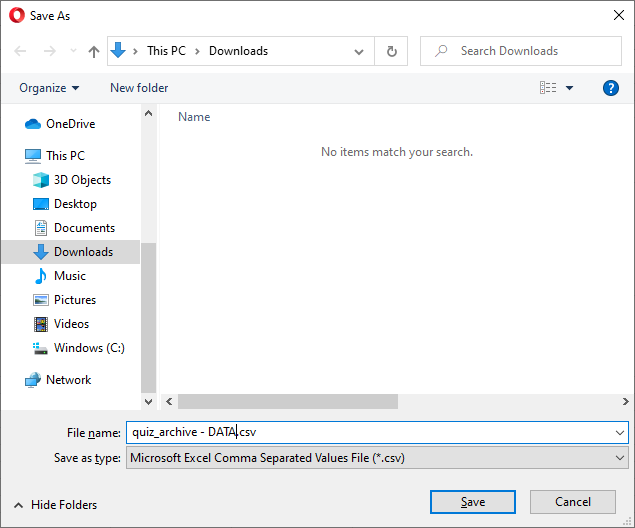Select OneDrive in the navigation pane
This screenshot has width=635, height=528.
tap(70, 124)
